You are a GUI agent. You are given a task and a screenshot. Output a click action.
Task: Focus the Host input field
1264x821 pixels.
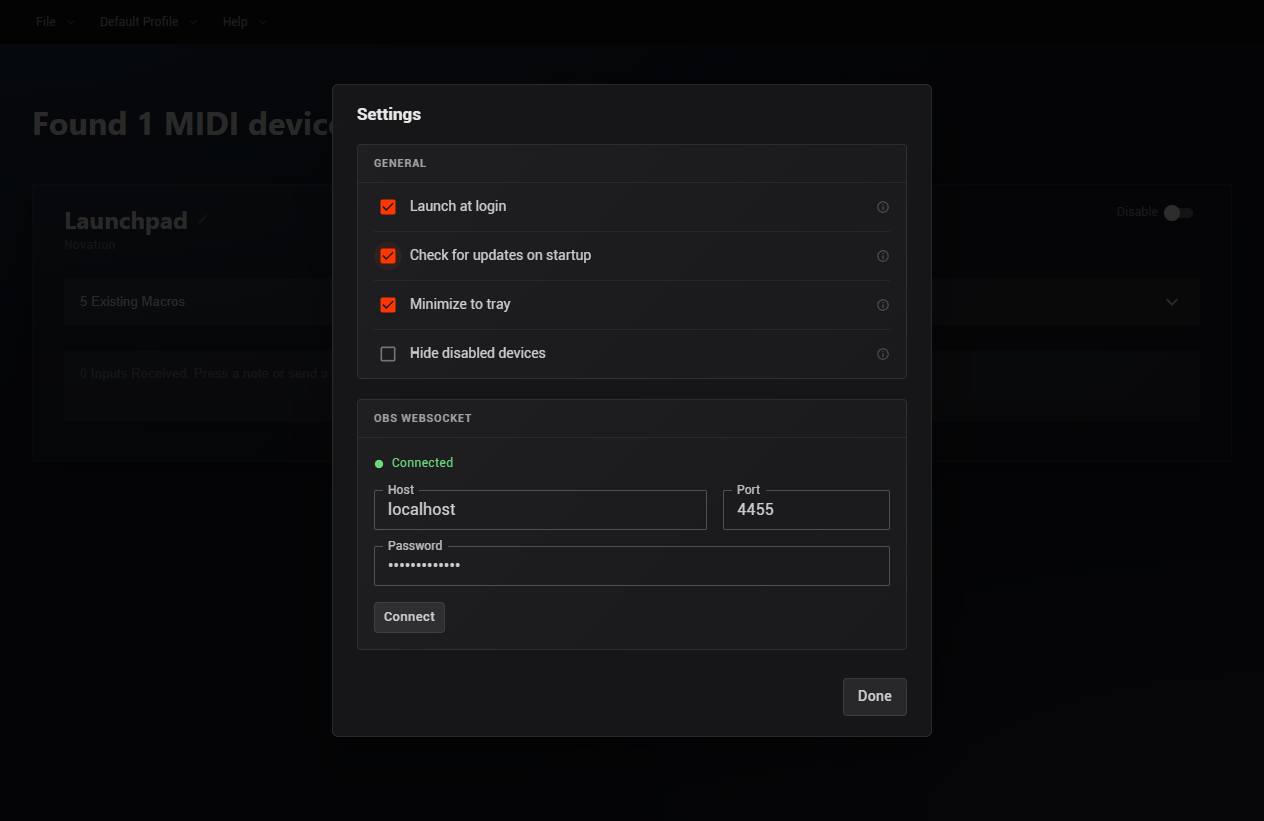[540, 510]
